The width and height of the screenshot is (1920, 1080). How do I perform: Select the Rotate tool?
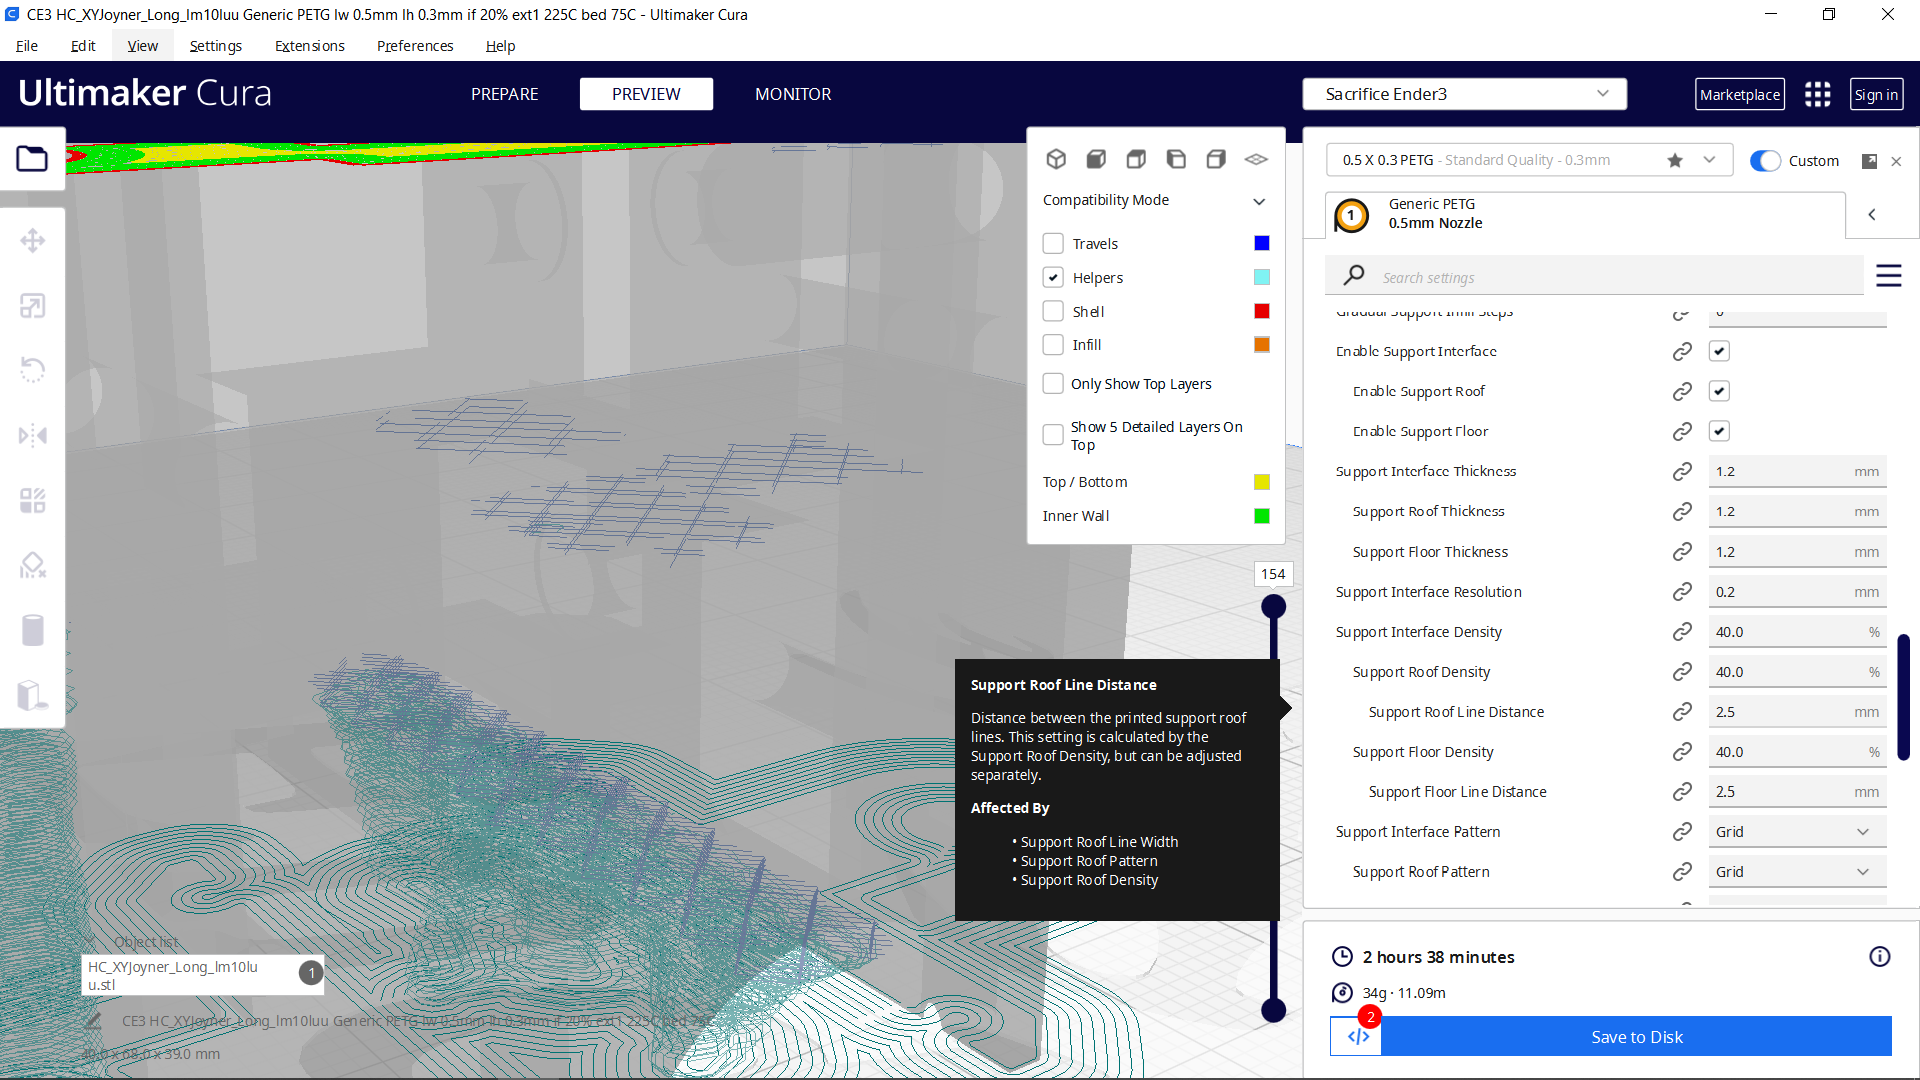(x=33, y=370)
